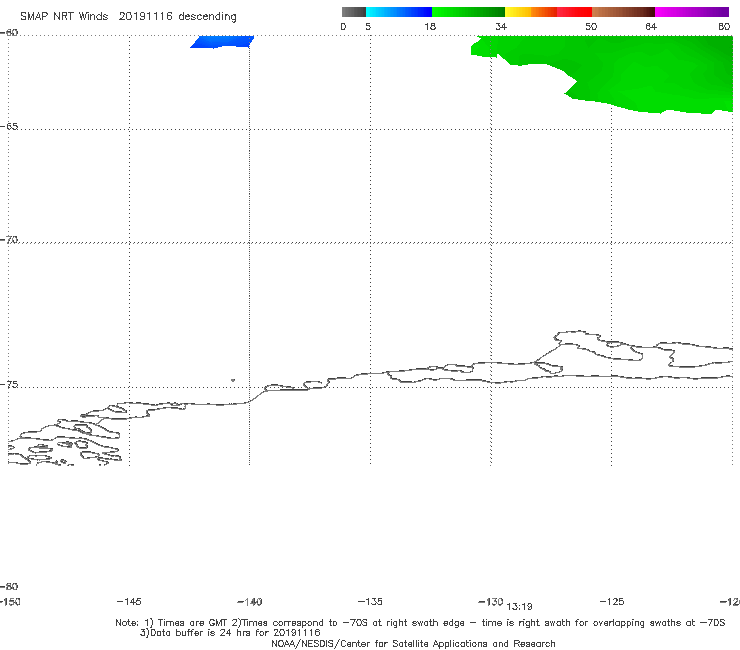Click the red segment of the color bar
740x650 pixels.
574,12
